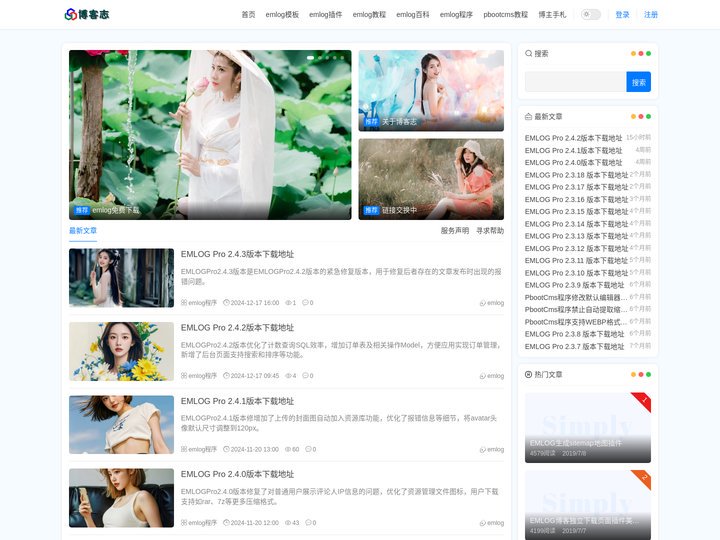This screenshot has width=720, height=540.
Task: Open hot article EMLOG生成sitemap地图插件
Action: tap(588, 428)
